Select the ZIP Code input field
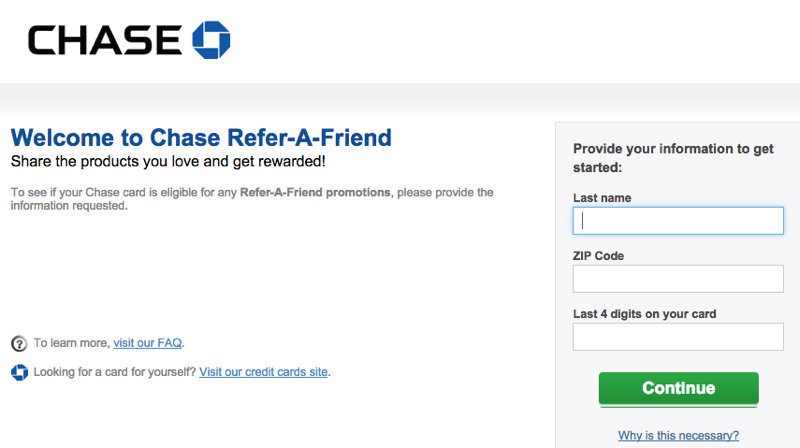Screen dimensions: 800x448 (x=678, y=279)
